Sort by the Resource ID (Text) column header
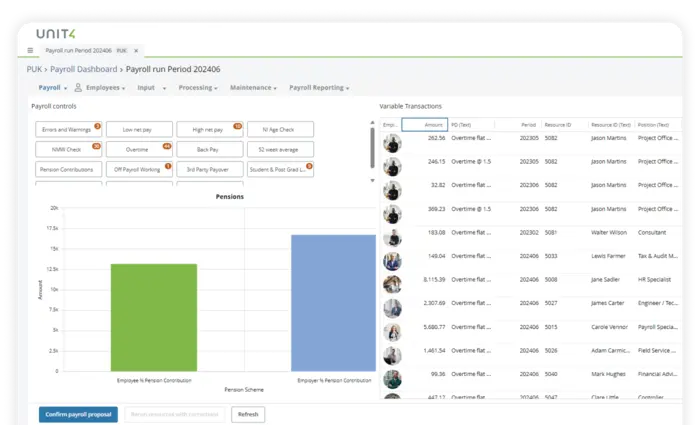 (x=611, y=125)
